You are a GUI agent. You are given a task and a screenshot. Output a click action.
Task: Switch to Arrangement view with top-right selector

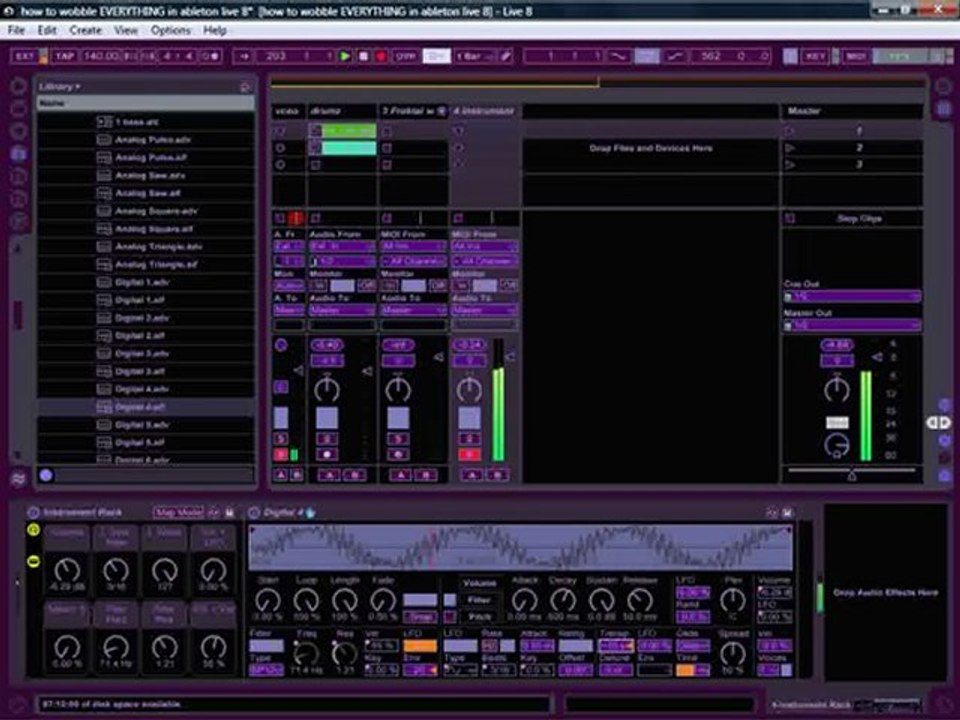pyautogui.click(x=943, y=88)
